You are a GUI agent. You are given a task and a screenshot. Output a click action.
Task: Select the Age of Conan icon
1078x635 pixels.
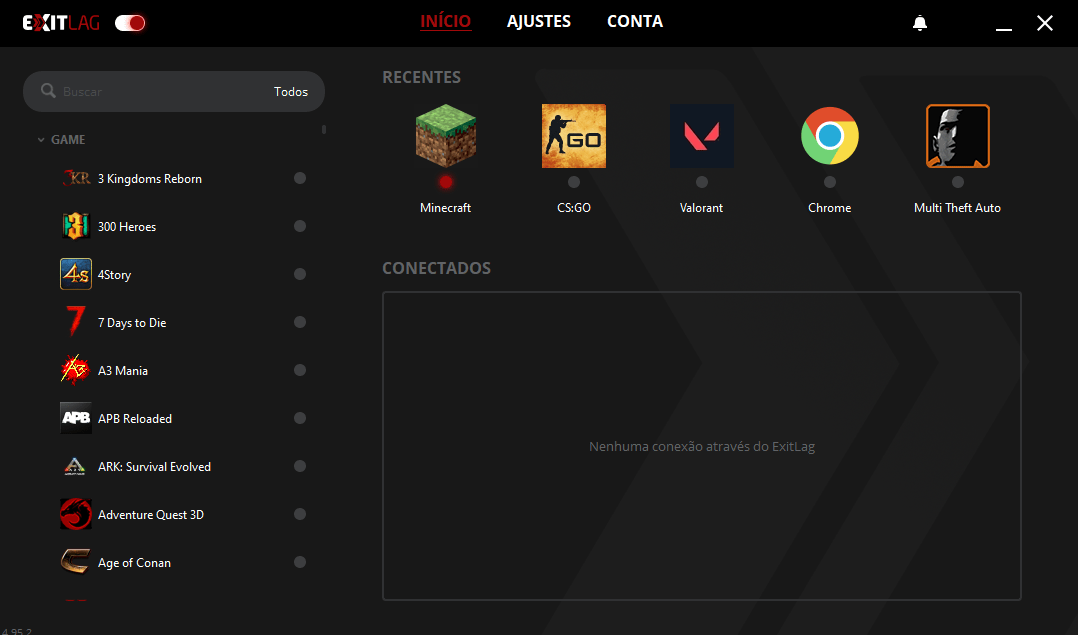click(x=76, y=561)
